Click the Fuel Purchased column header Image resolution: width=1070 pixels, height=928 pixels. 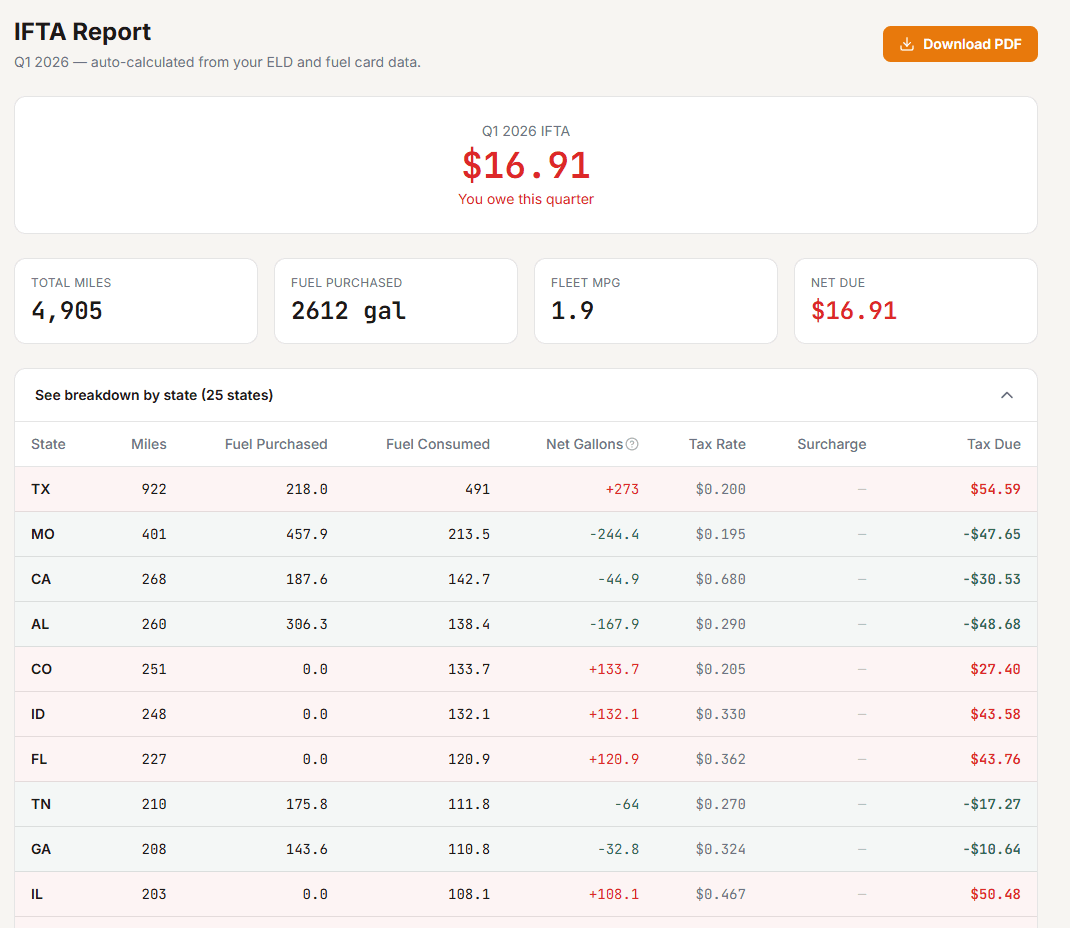coord(276,444)
